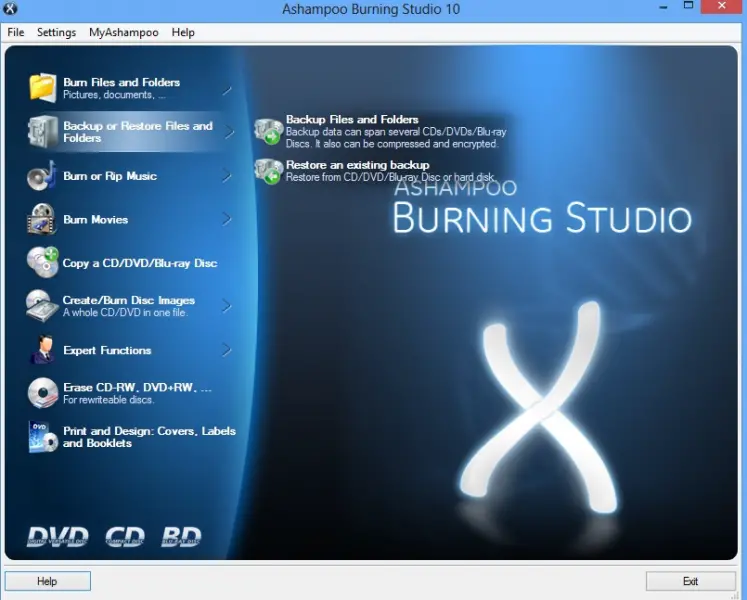
Task: Click 'A whole CD/DVD in one file.' subtitle
Action: tap(125, 312)
